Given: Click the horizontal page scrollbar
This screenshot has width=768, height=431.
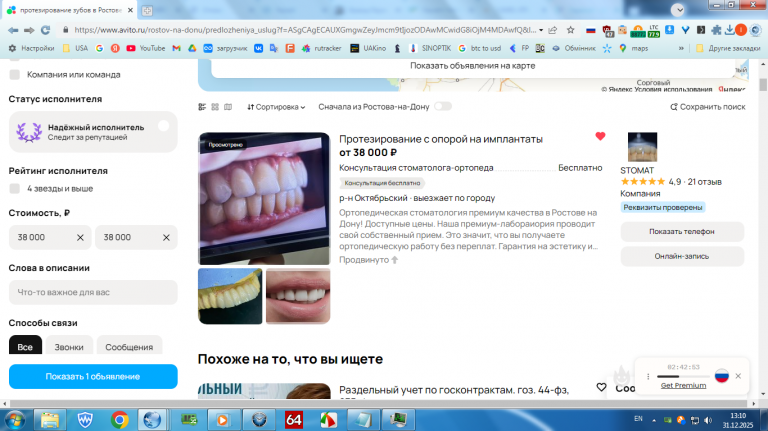Looking at the screenshot, I should click(x=379, y=404).
